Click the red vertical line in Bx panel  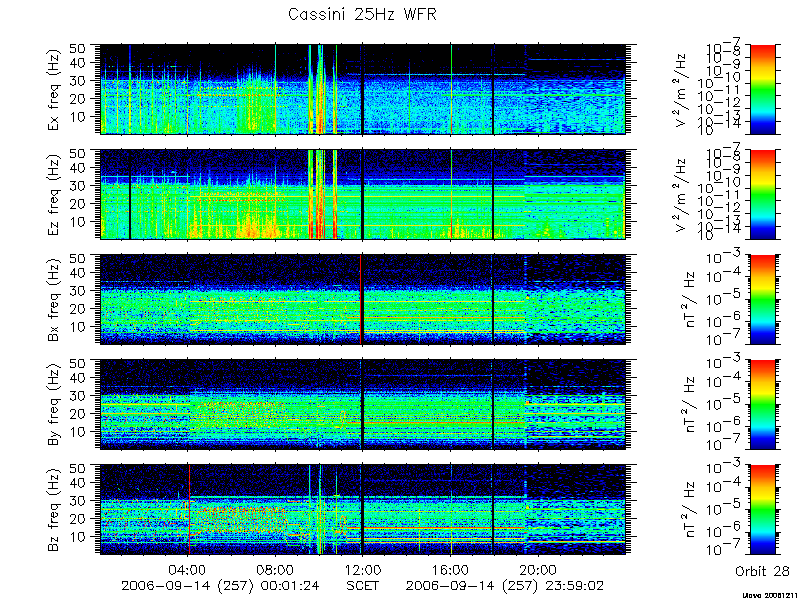[x=361, y=299]
